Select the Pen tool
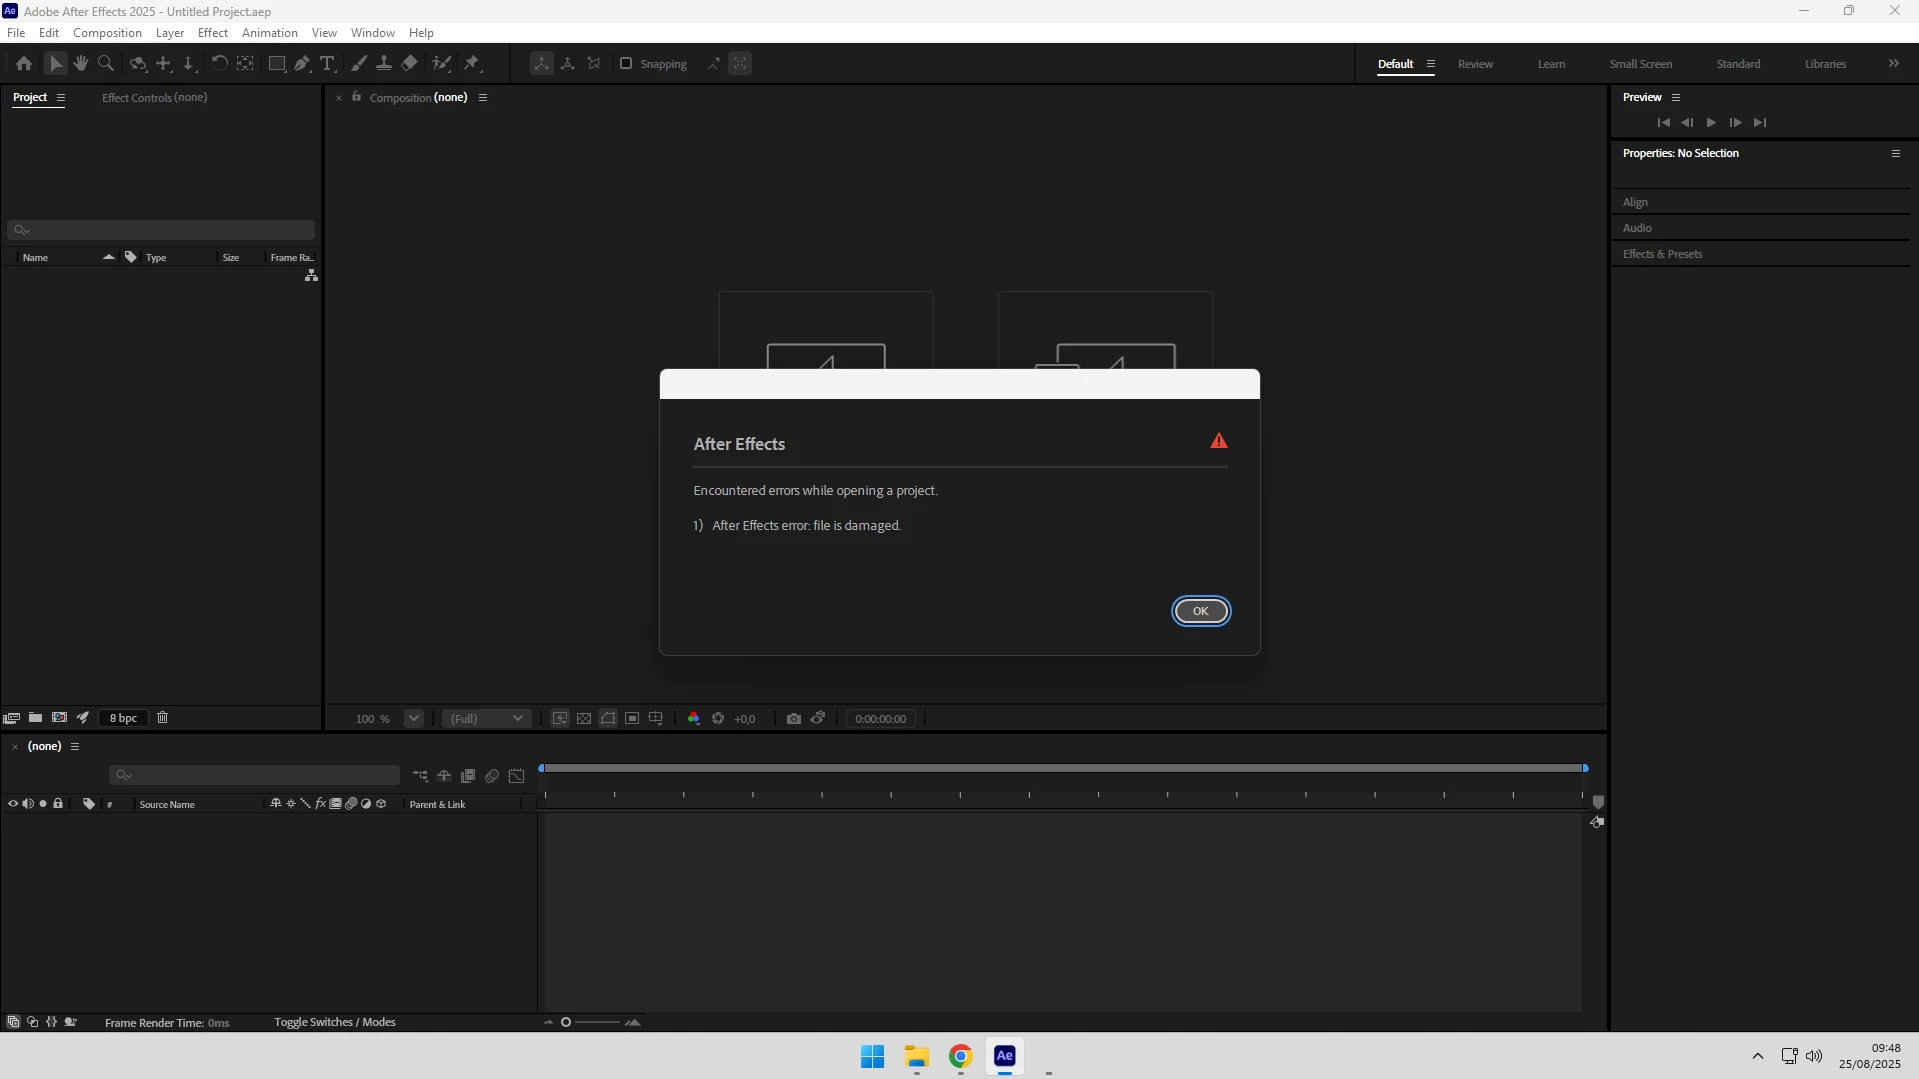This screenshot has height=1079, width=1919. pos(302,63)
